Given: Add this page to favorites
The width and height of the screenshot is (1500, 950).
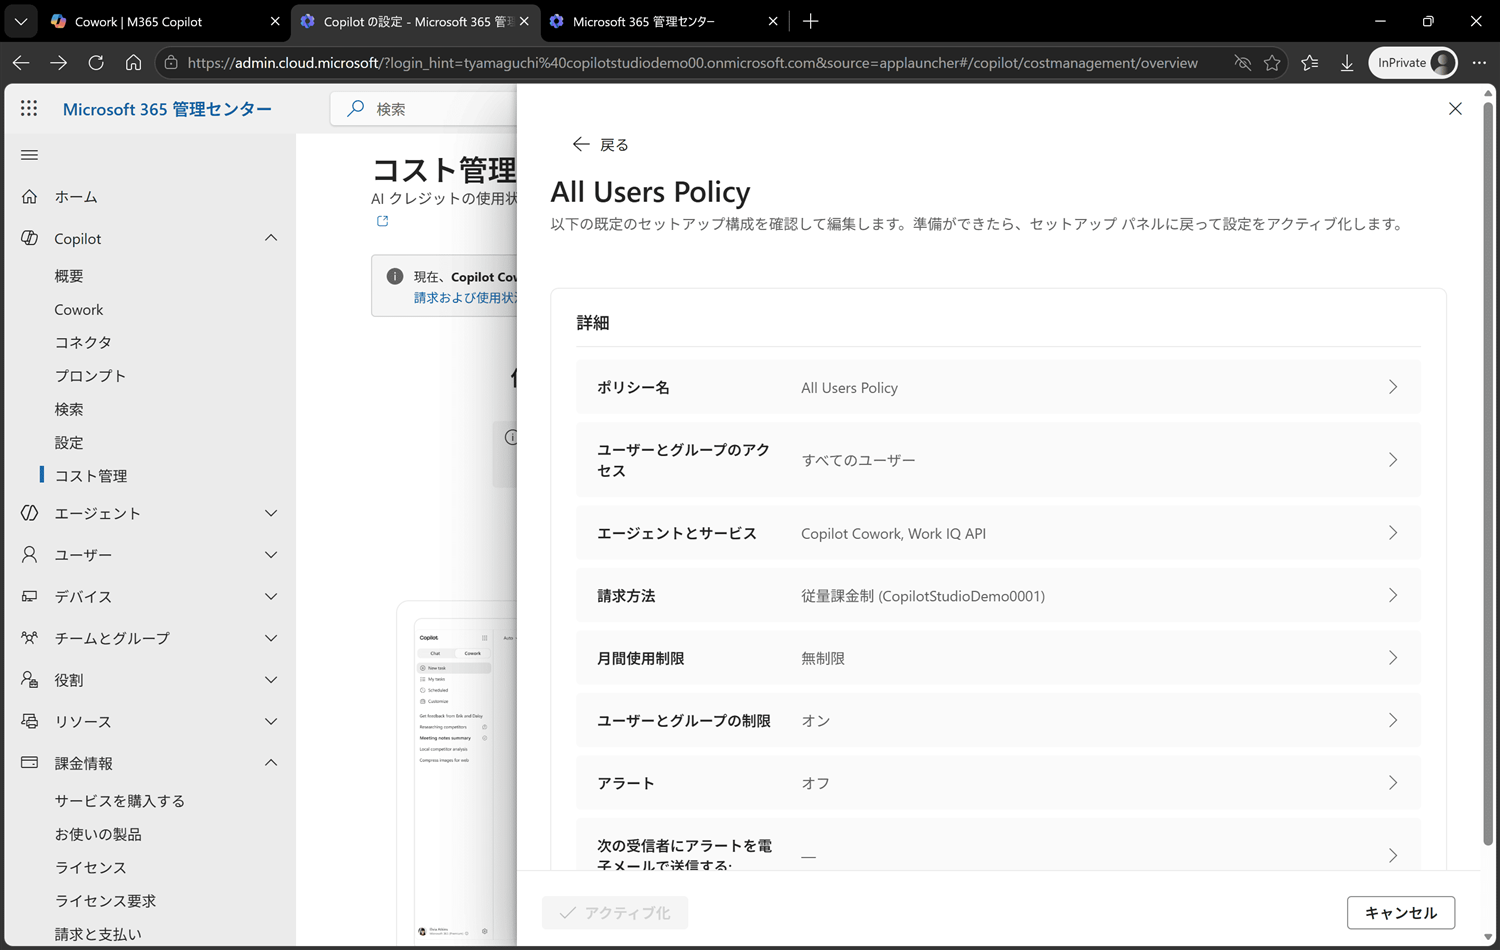Looking at the screenshot, I should coord(1272,63).
